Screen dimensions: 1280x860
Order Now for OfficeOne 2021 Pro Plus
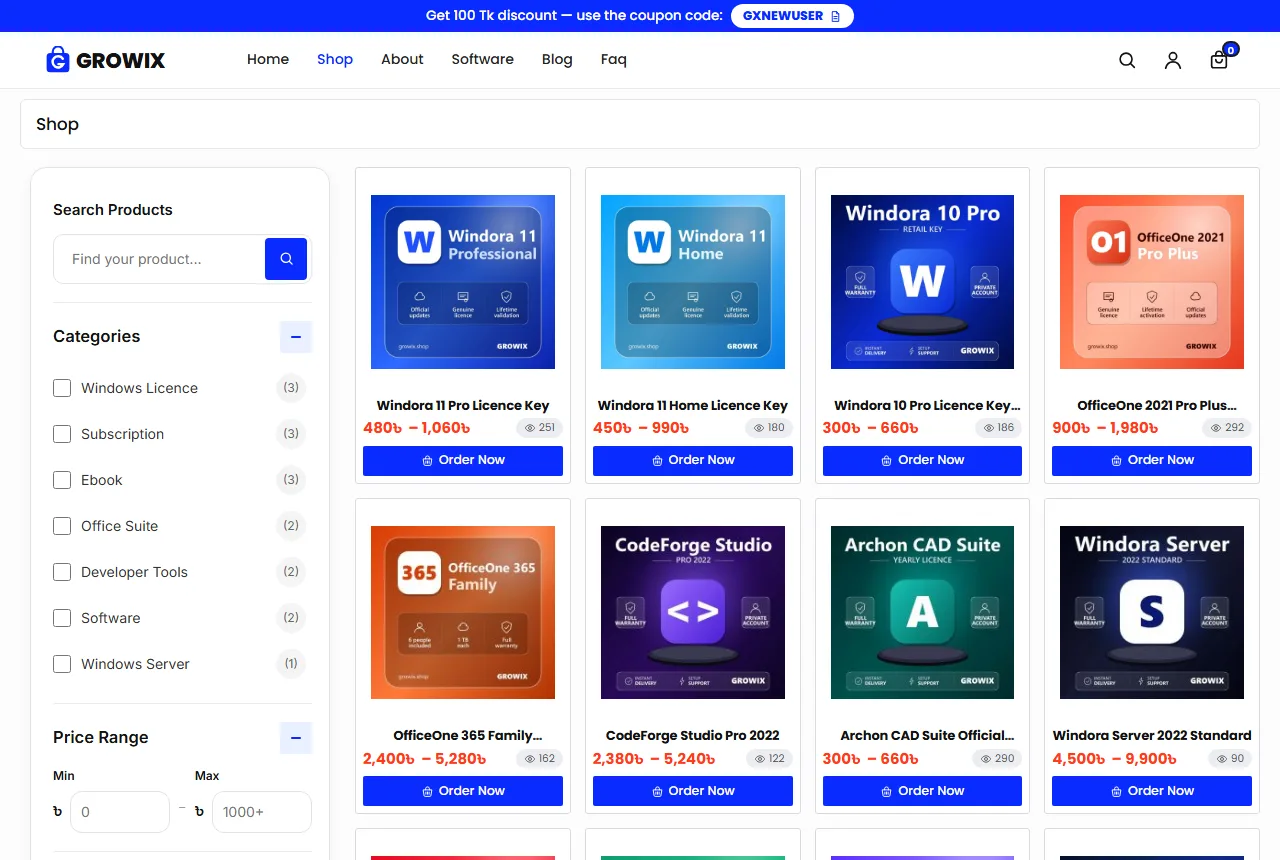click(1152, 460)
